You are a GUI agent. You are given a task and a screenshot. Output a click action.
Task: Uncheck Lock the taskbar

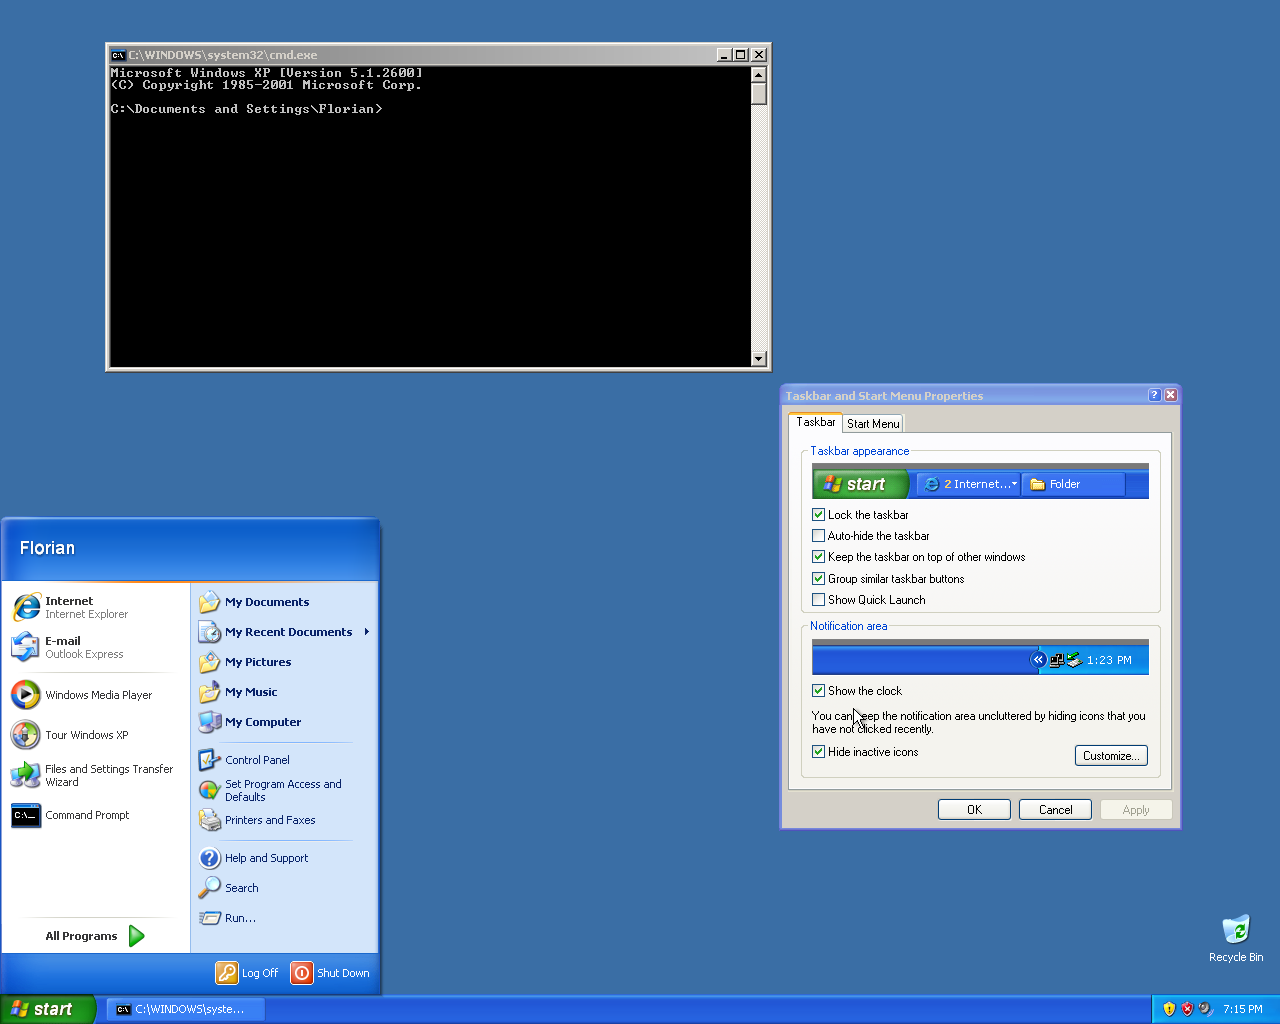(x=819, y=515)
